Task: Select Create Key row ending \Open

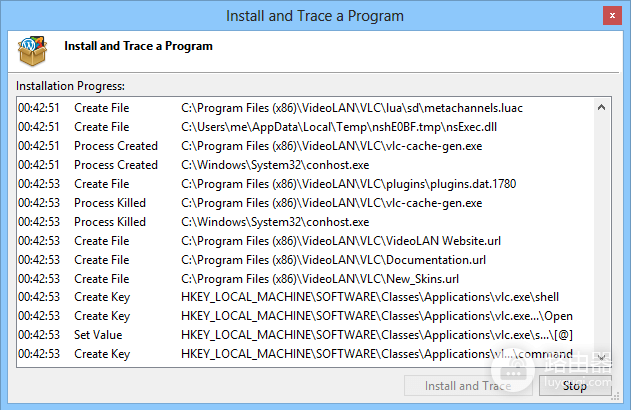Action: [x=305, y=316]
